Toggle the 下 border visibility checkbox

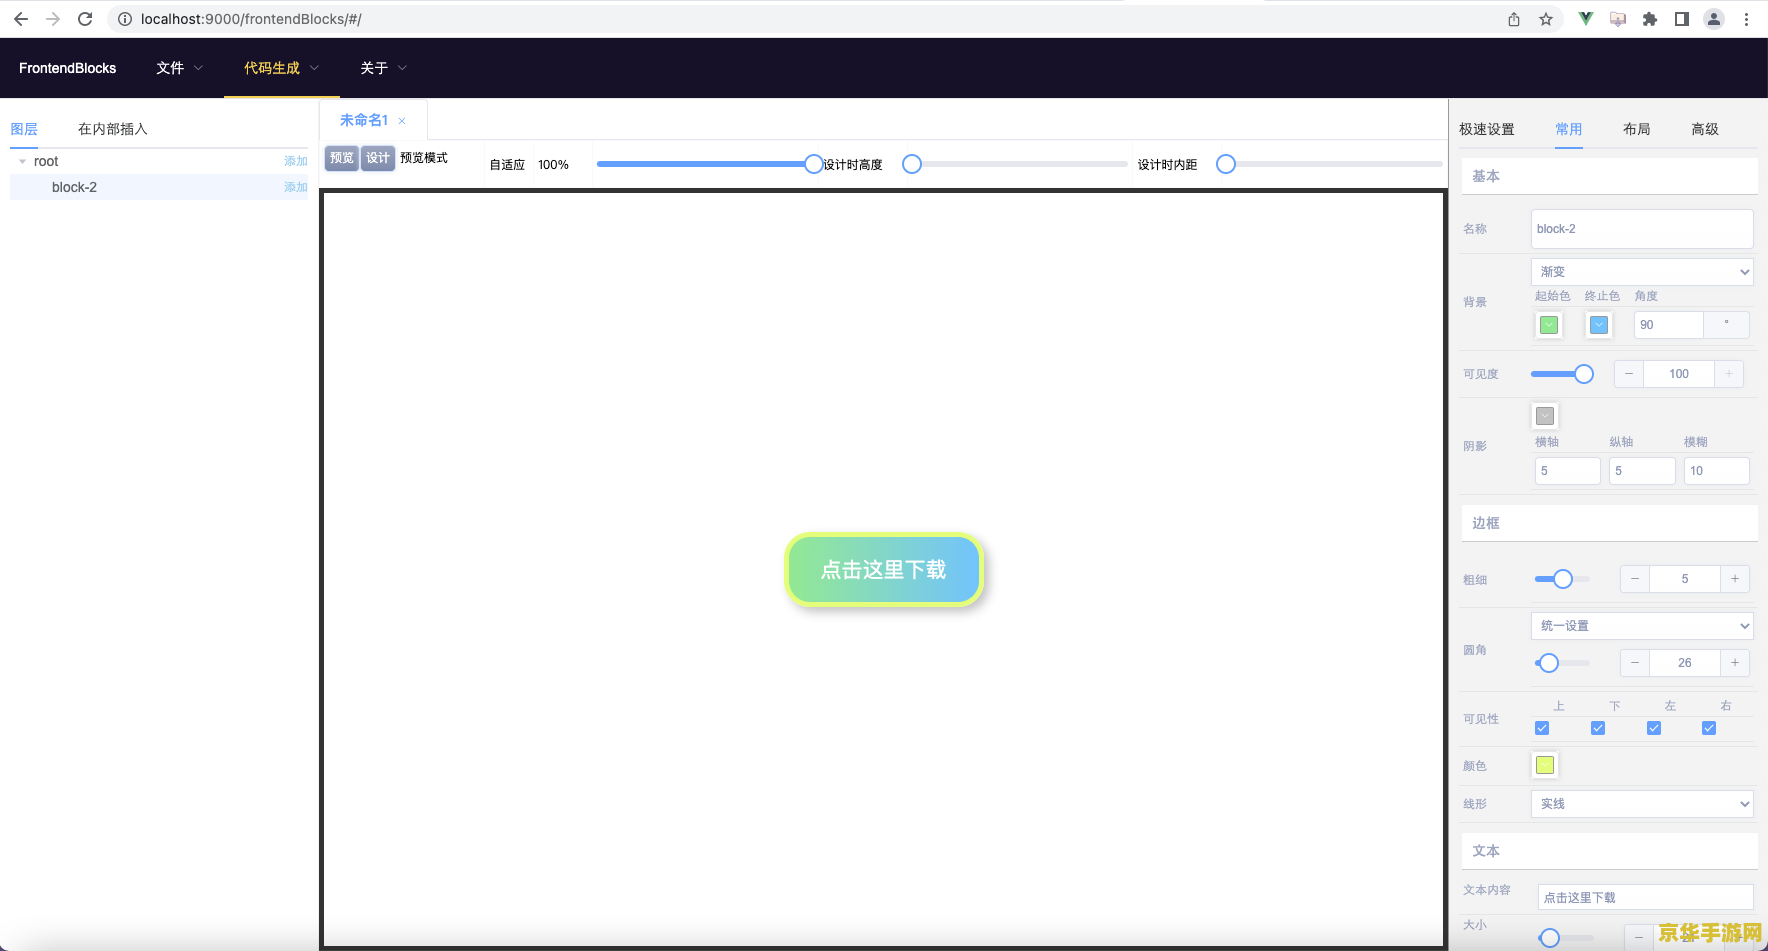tap(1598, 728)
